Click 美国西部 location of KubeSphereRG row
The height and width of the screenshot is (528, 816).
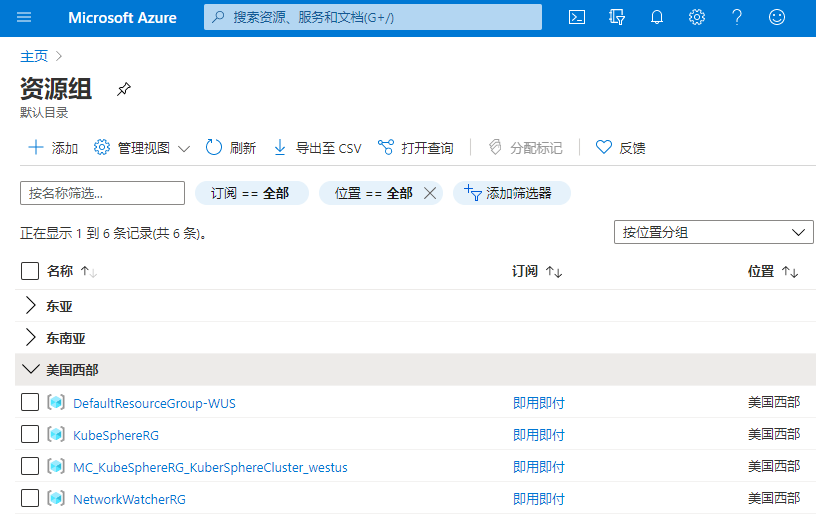pyautogui.click(x=774, y=434)
